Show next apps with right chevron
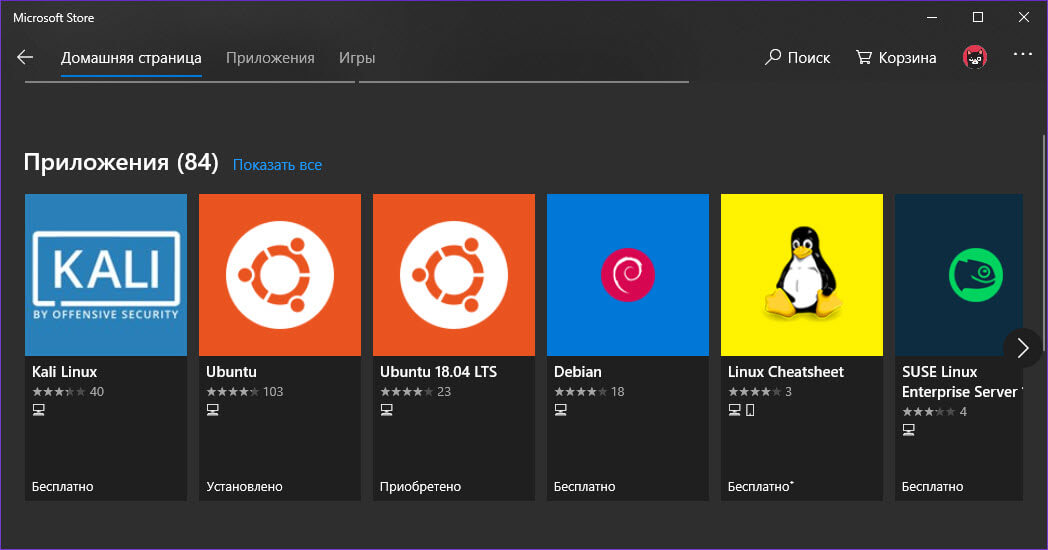The height and width of the screenshot is (550, 1048). point(1022,348)
